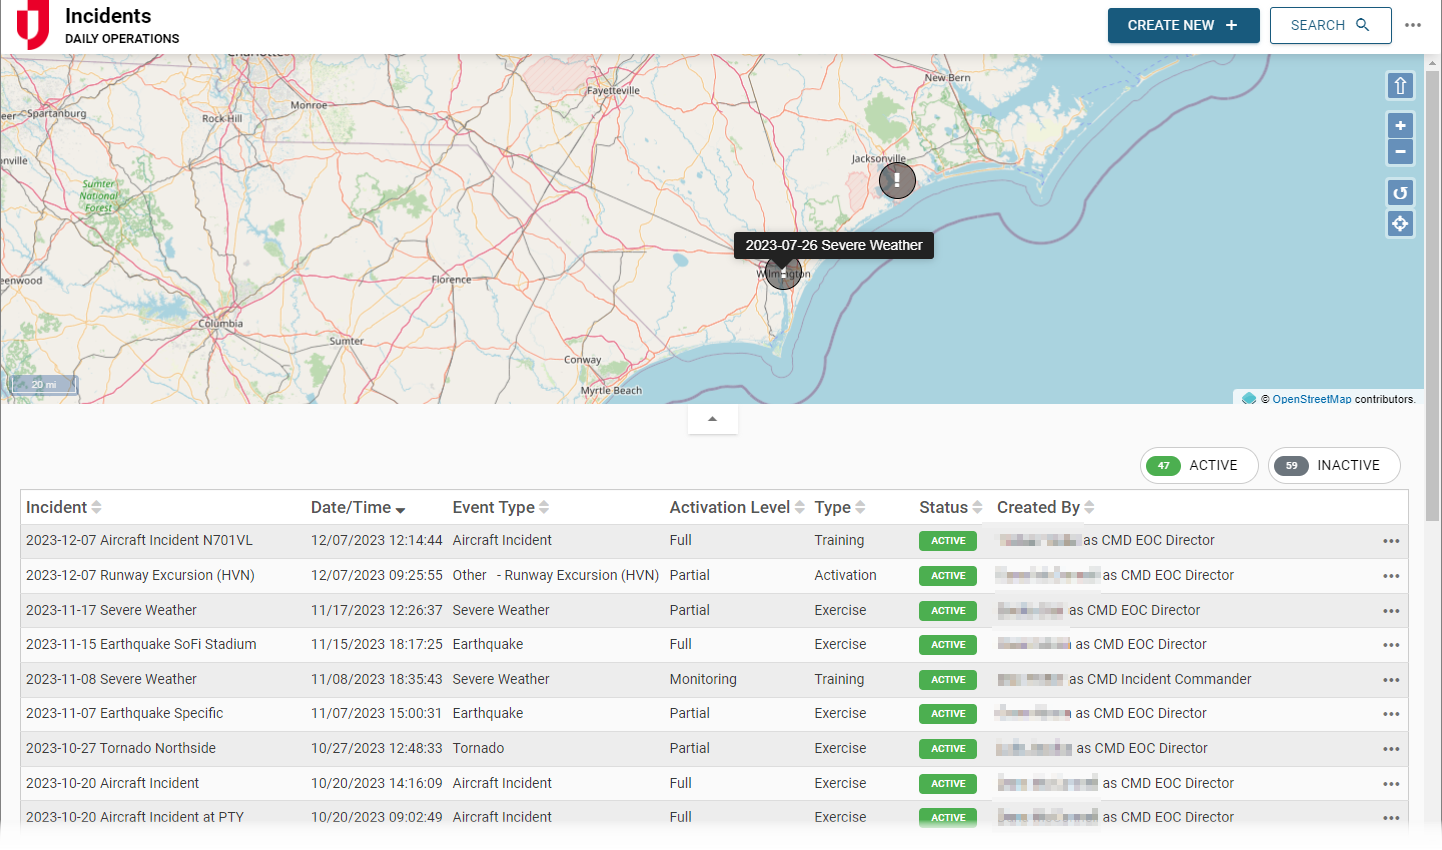This screenshot has height=850, width=1442.
Task: Select the incident marker near Jacksonville
Action: (897, 181)
